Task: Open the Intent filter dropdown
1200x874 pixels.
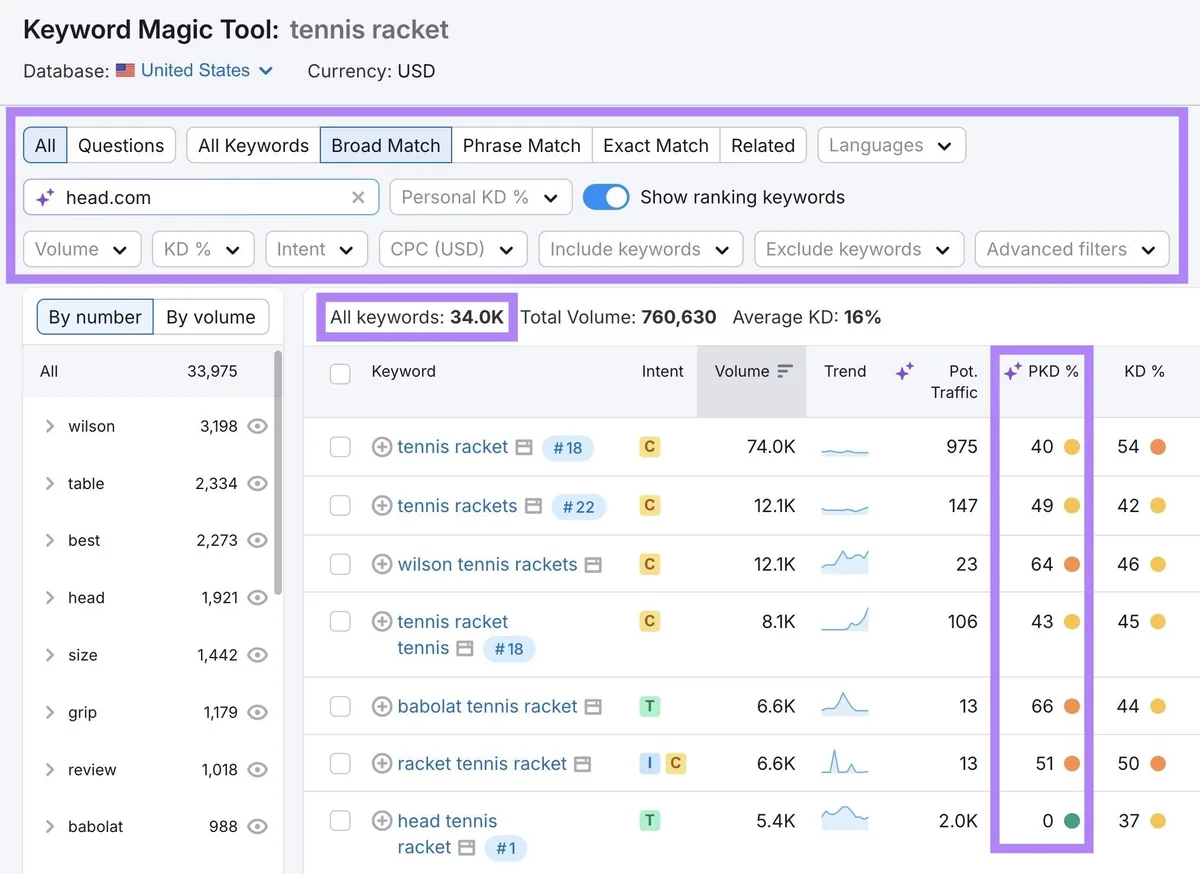Action: pos(316,249)
